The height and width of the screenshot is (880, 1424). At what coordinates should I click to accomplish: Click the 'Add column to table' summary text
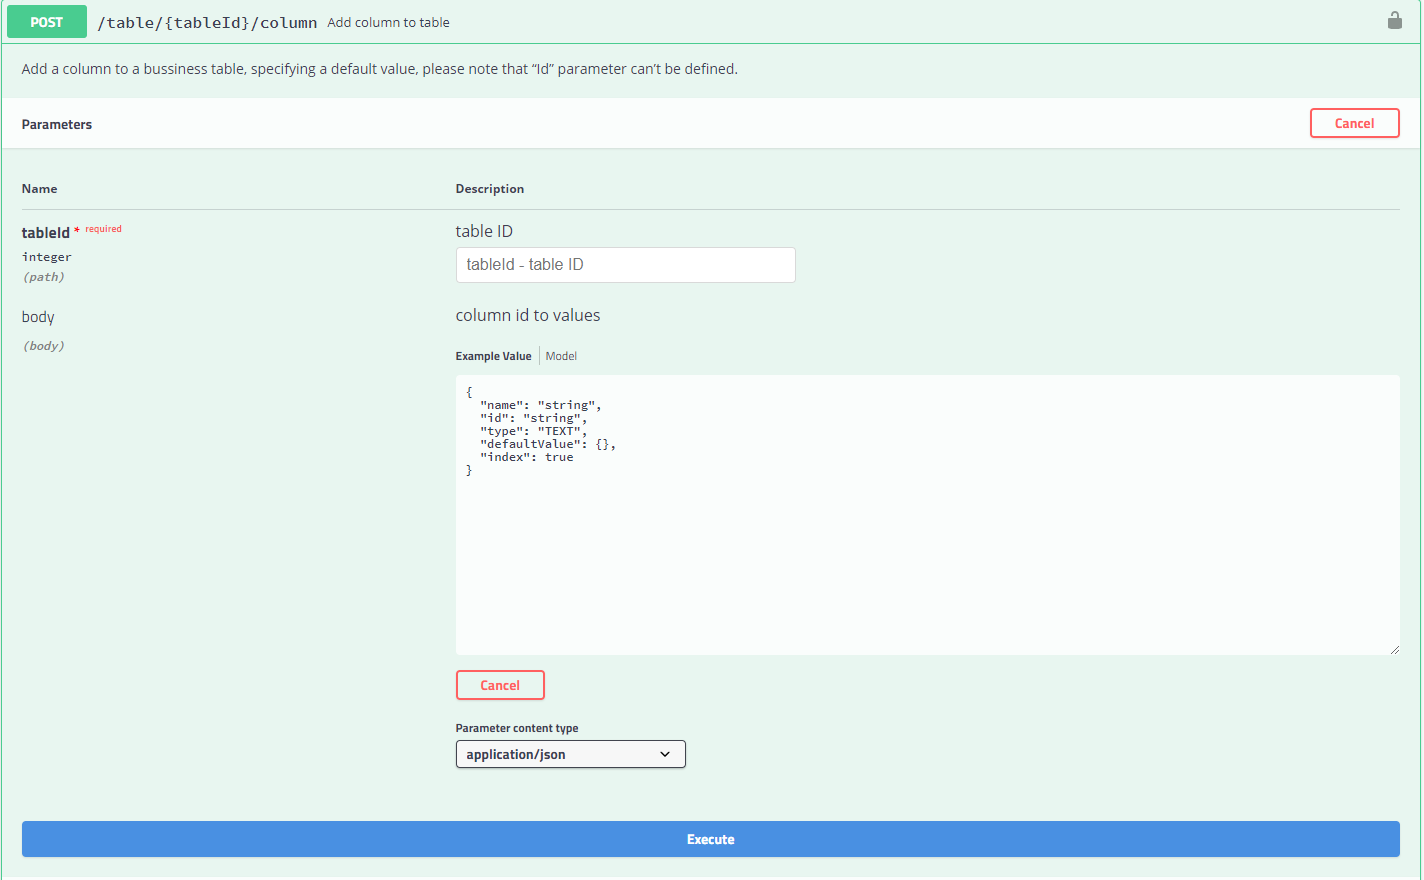[388, 21]
